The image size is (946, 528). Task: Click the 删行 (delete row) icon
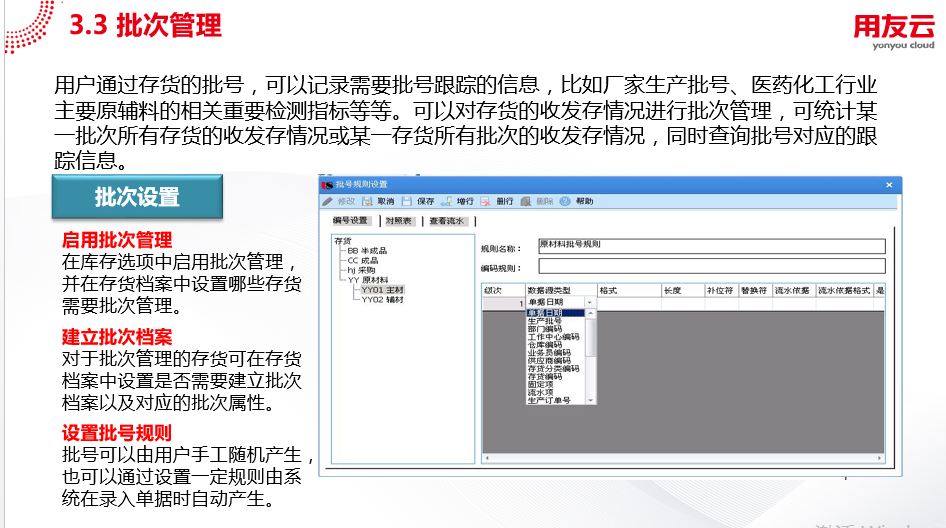(485, 201)
